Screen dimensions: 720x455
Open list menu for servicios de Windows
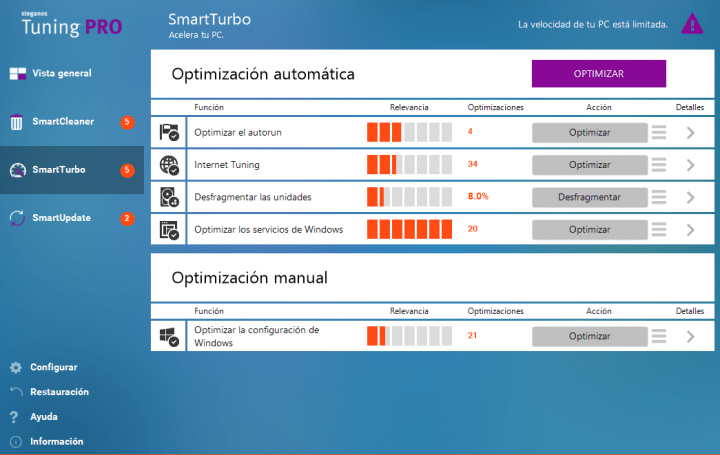659,230
